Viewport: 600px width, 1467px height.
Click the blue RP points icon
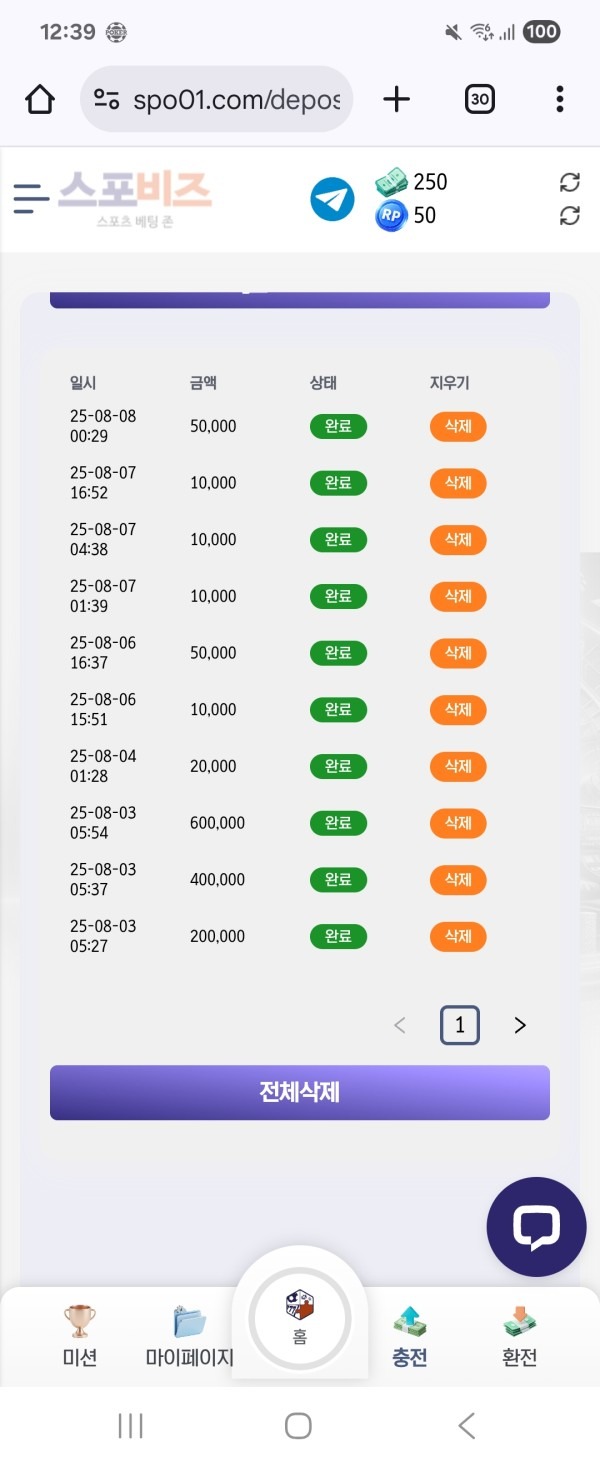tap(391, 216)
